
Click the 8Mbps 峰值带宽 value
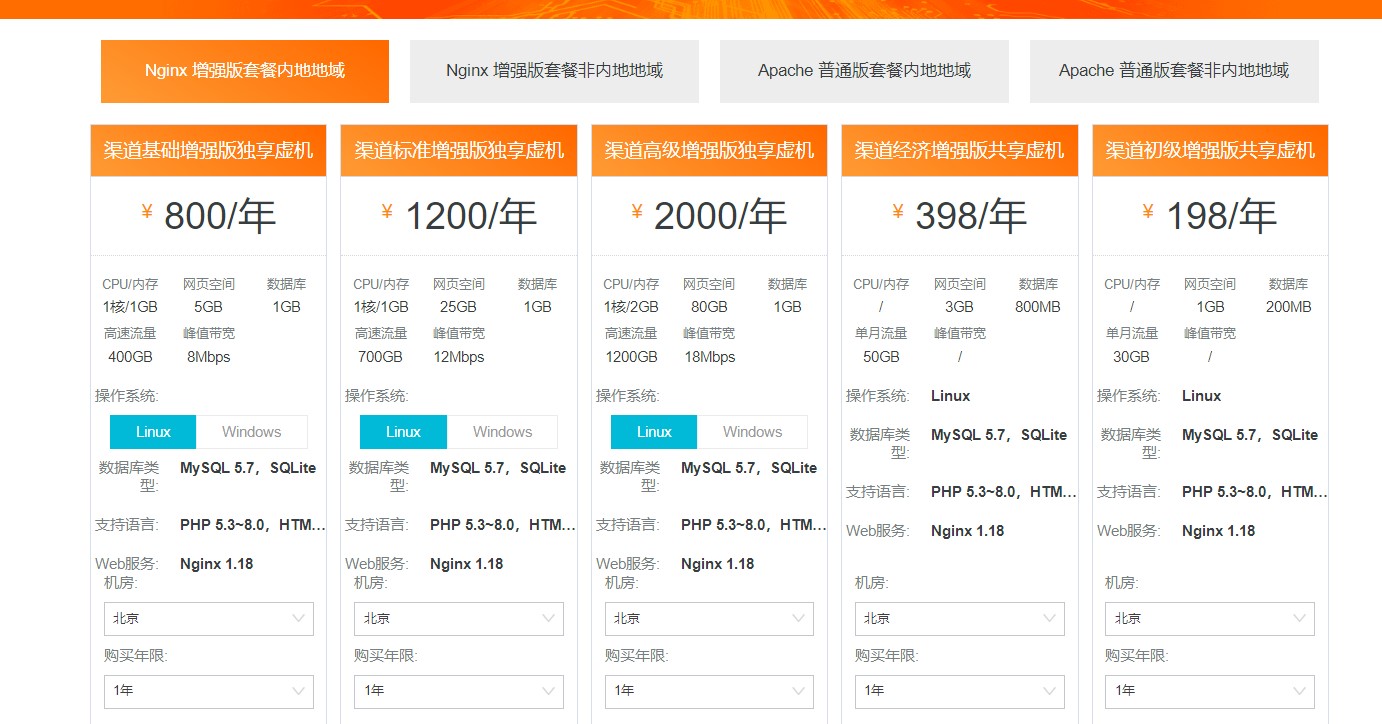(x=209, y=357)
